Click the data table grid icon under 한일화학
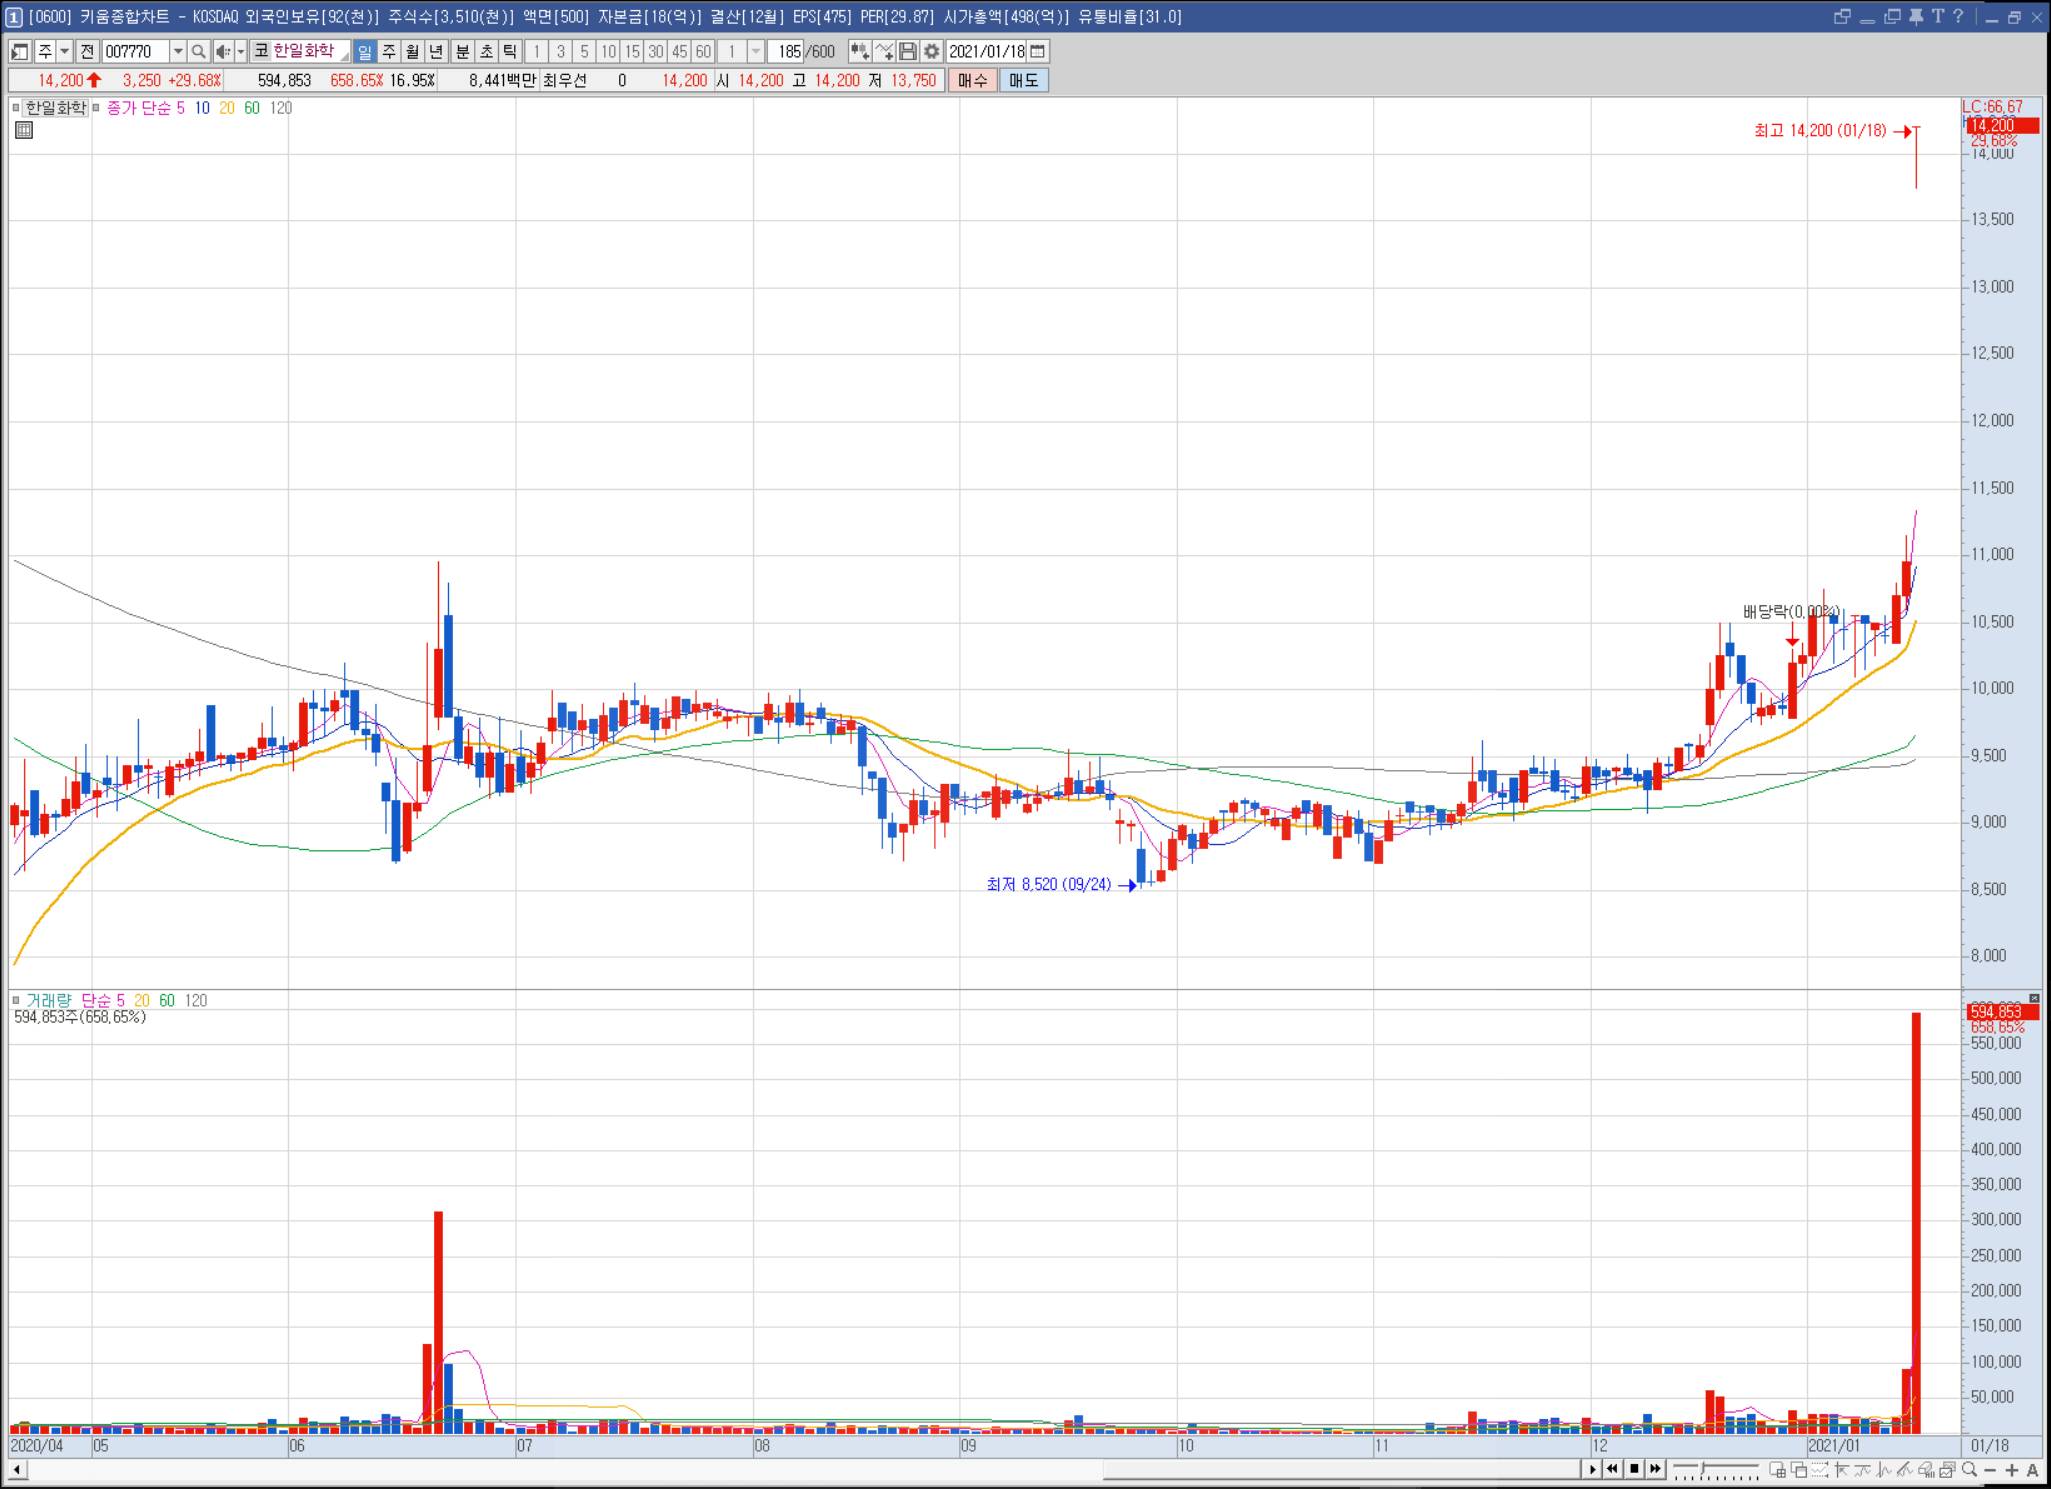The width and height of the screenshot is (2051, 1489). pos(24,130)
